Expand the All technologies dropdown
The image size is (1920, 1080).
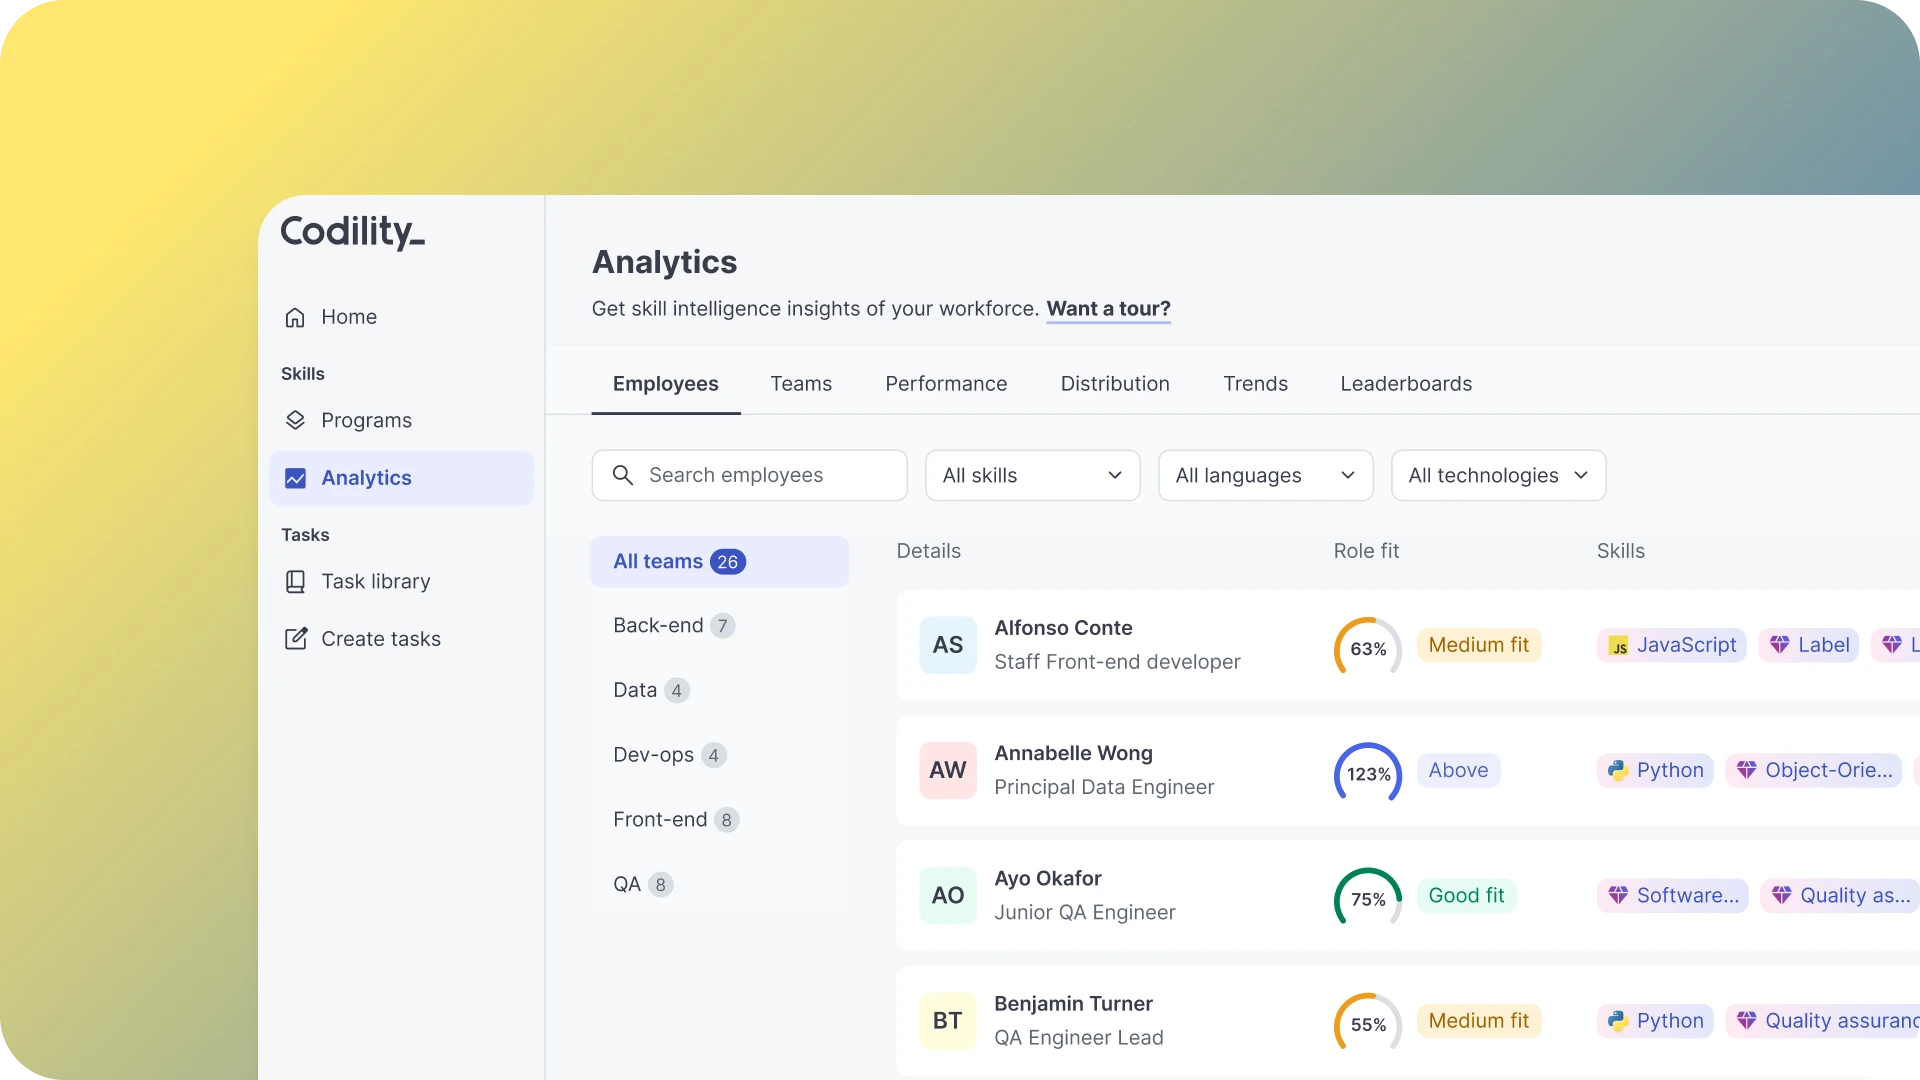coord(1499,475)
